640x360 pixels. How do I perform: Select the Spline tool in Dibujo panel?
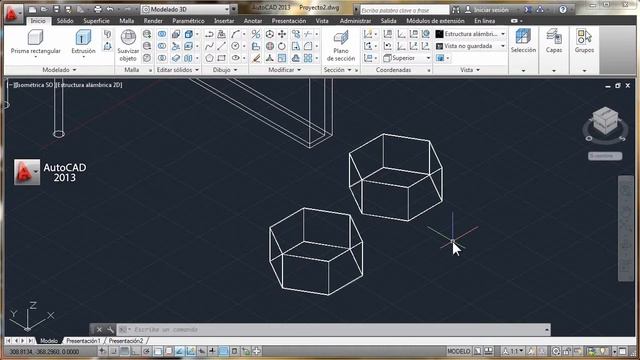point(209,46)
